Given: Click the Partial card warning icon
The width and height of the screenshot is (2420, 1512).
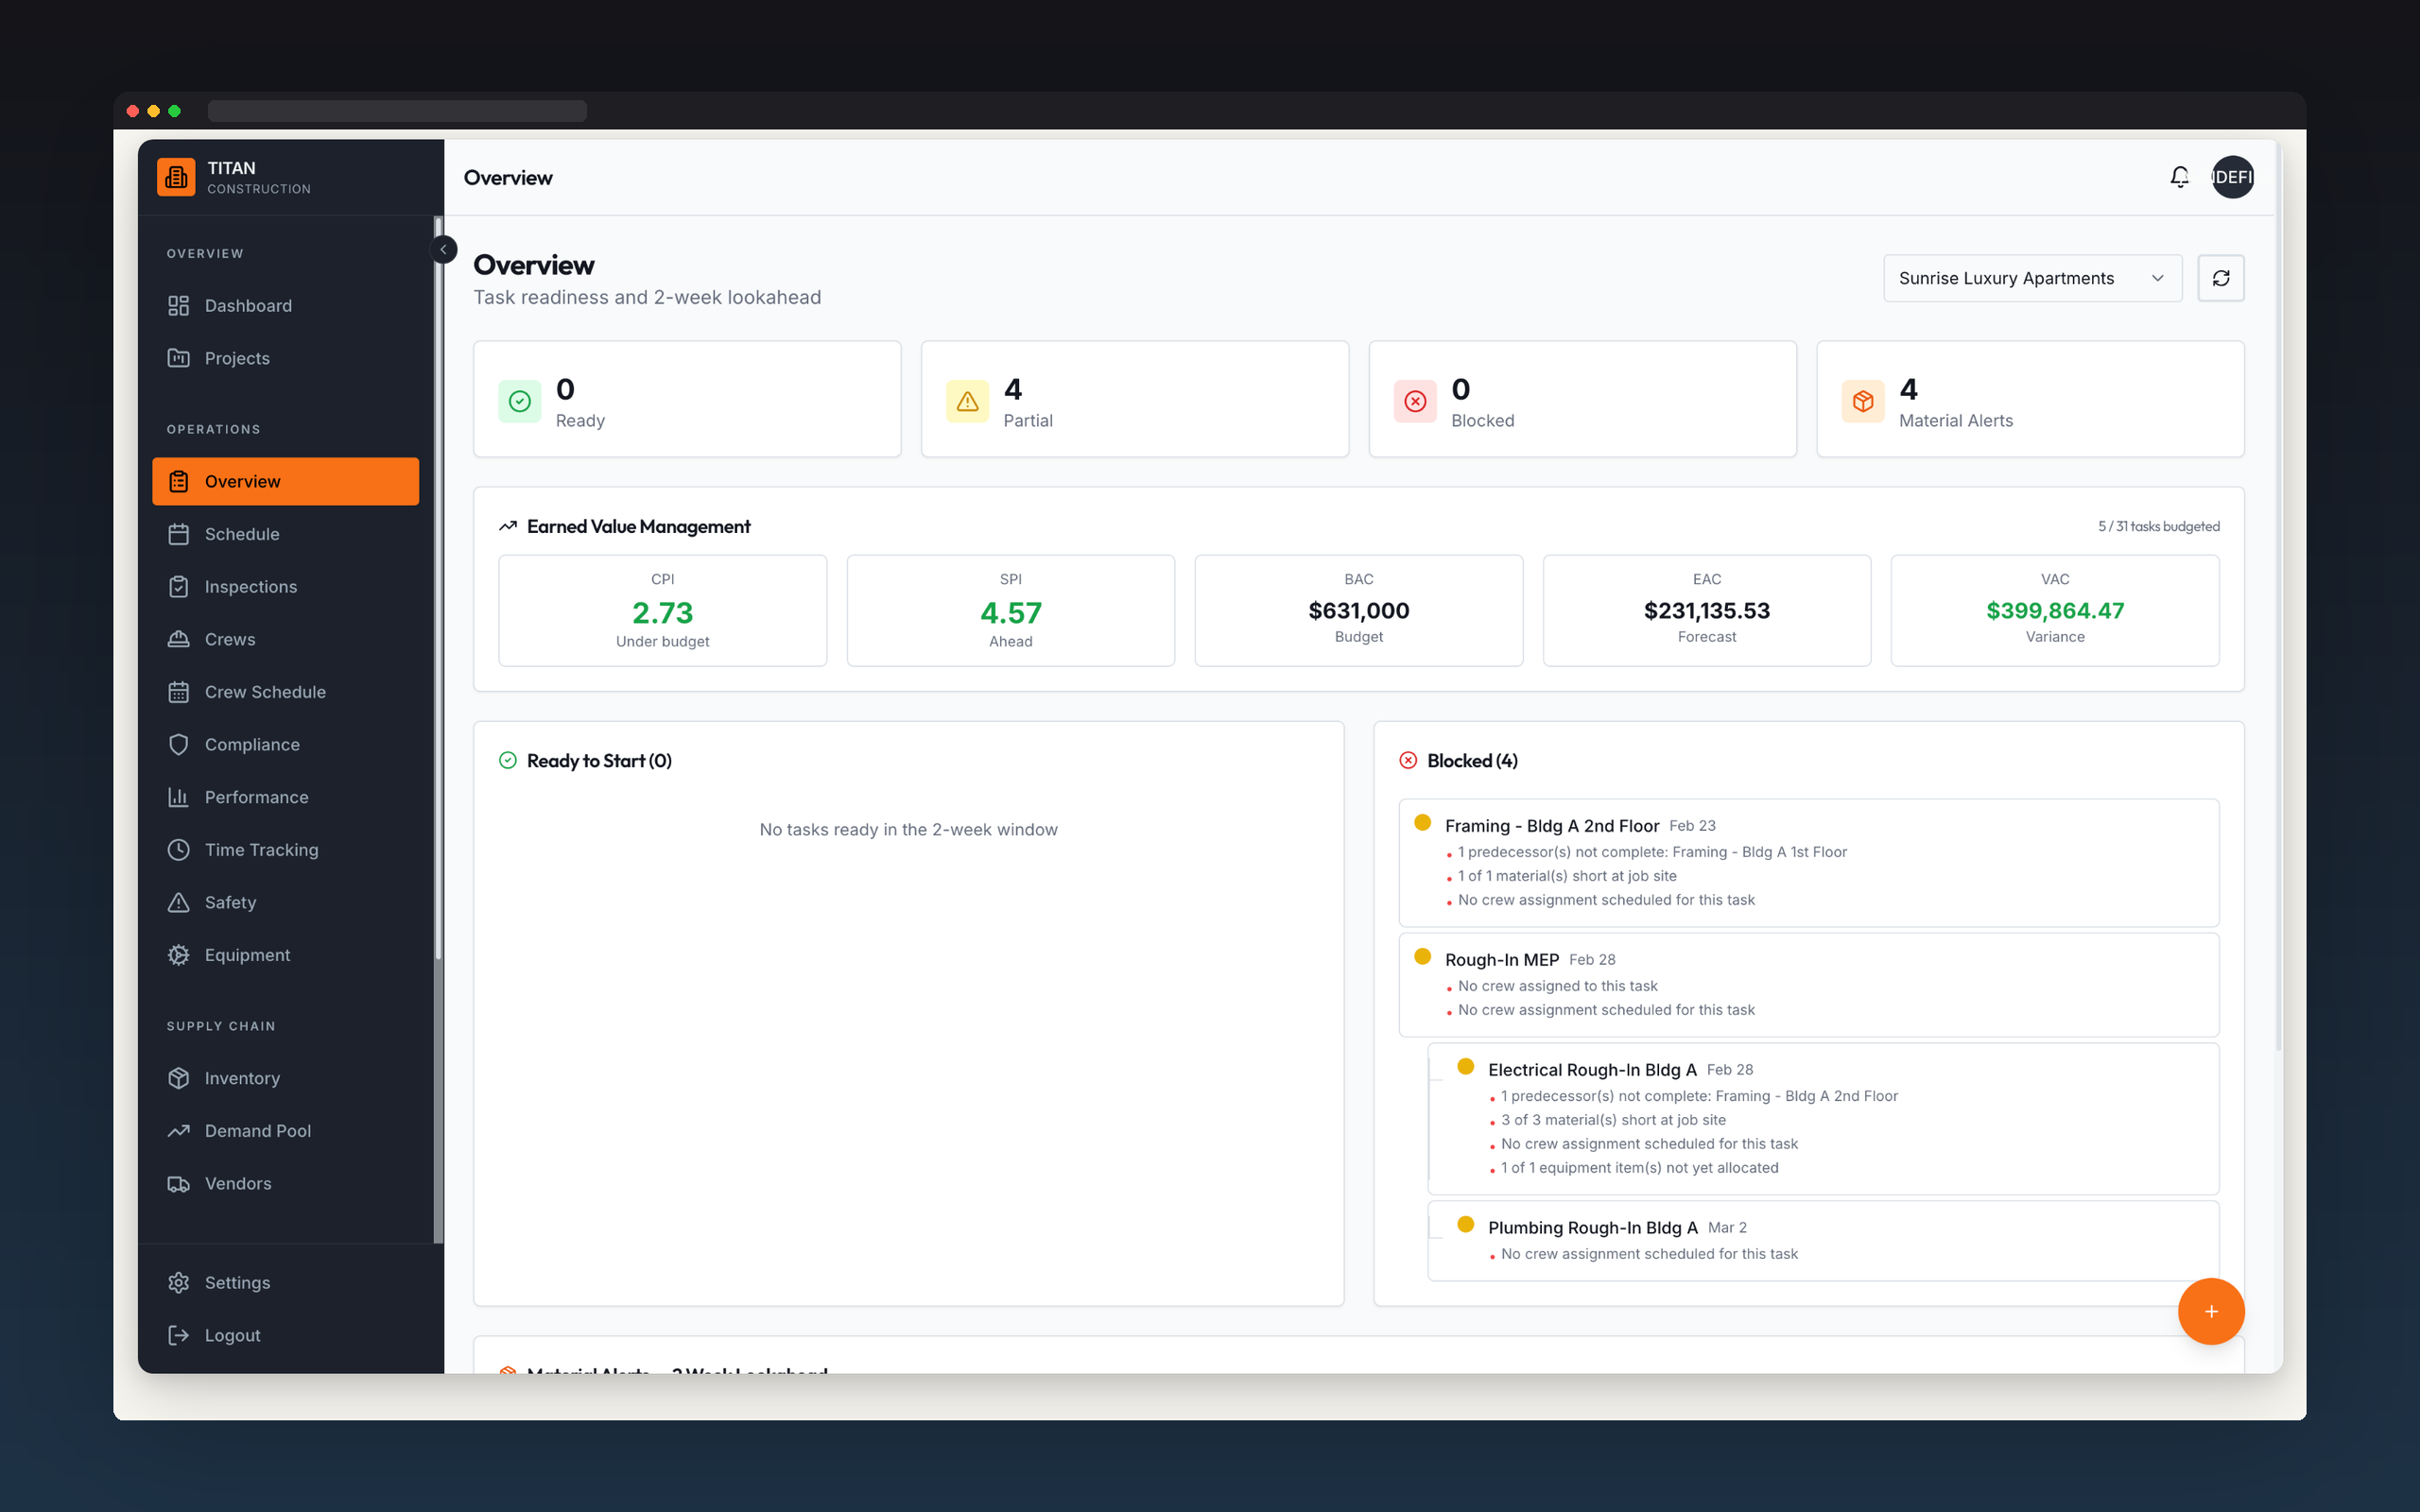Looking at the screenshot, I should 967,401.
